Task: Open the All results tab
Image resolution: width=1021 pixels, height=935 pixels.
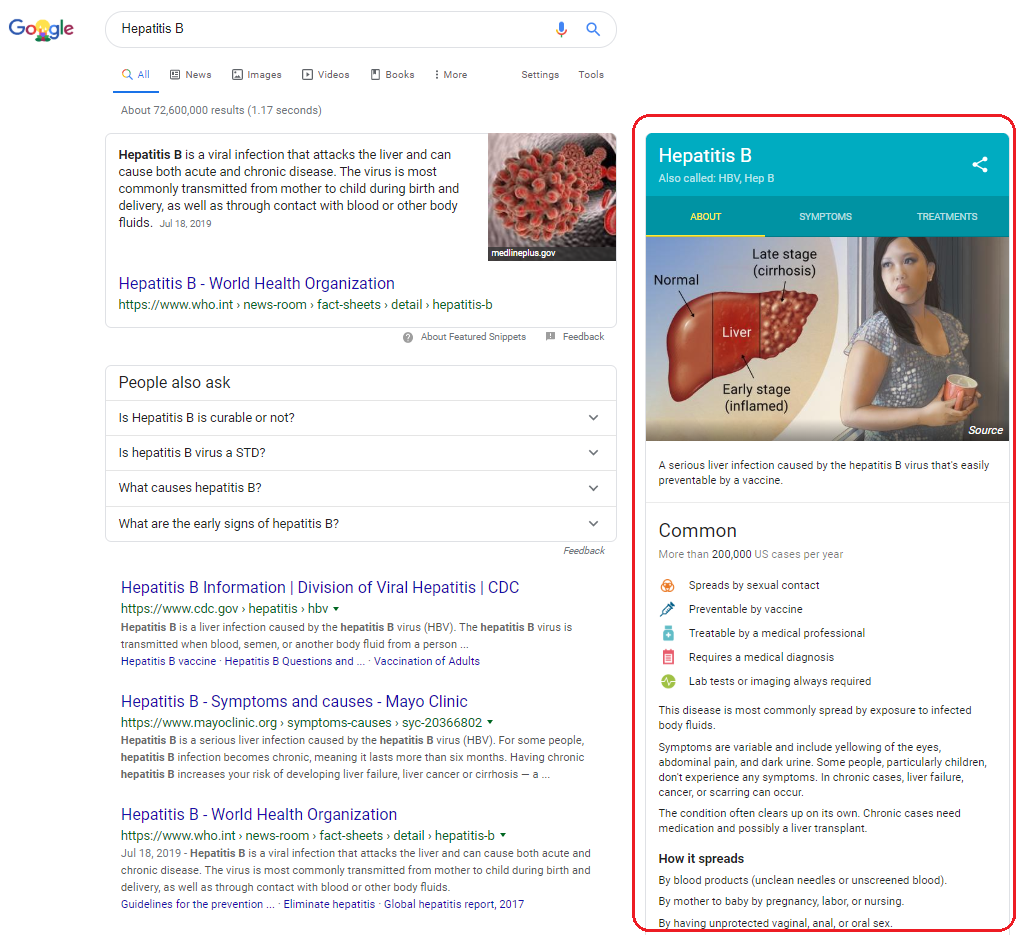Action: click(136, 75)
